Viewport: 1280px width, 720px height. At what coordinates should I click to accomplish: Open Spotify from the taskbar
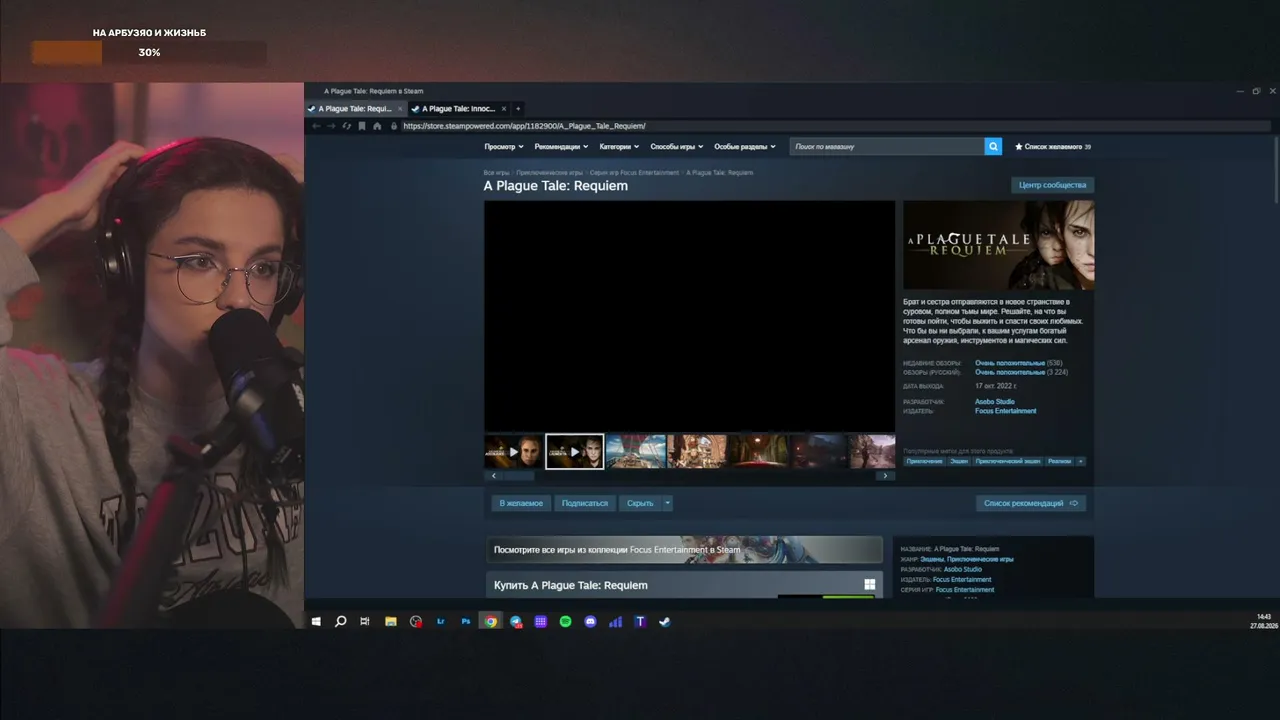tap(565, 621)
